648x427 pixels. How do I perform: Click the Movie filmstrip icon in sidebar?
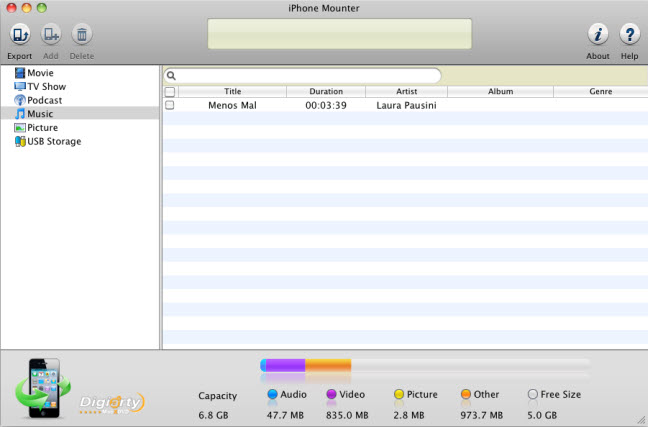pyautogui.click(x=20, y=73)
